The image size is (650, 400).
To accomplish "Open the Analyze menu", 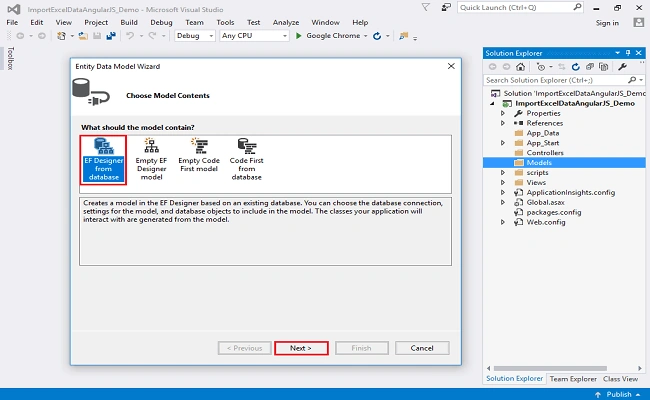I will pyautogui.click(x=286, y=22).
